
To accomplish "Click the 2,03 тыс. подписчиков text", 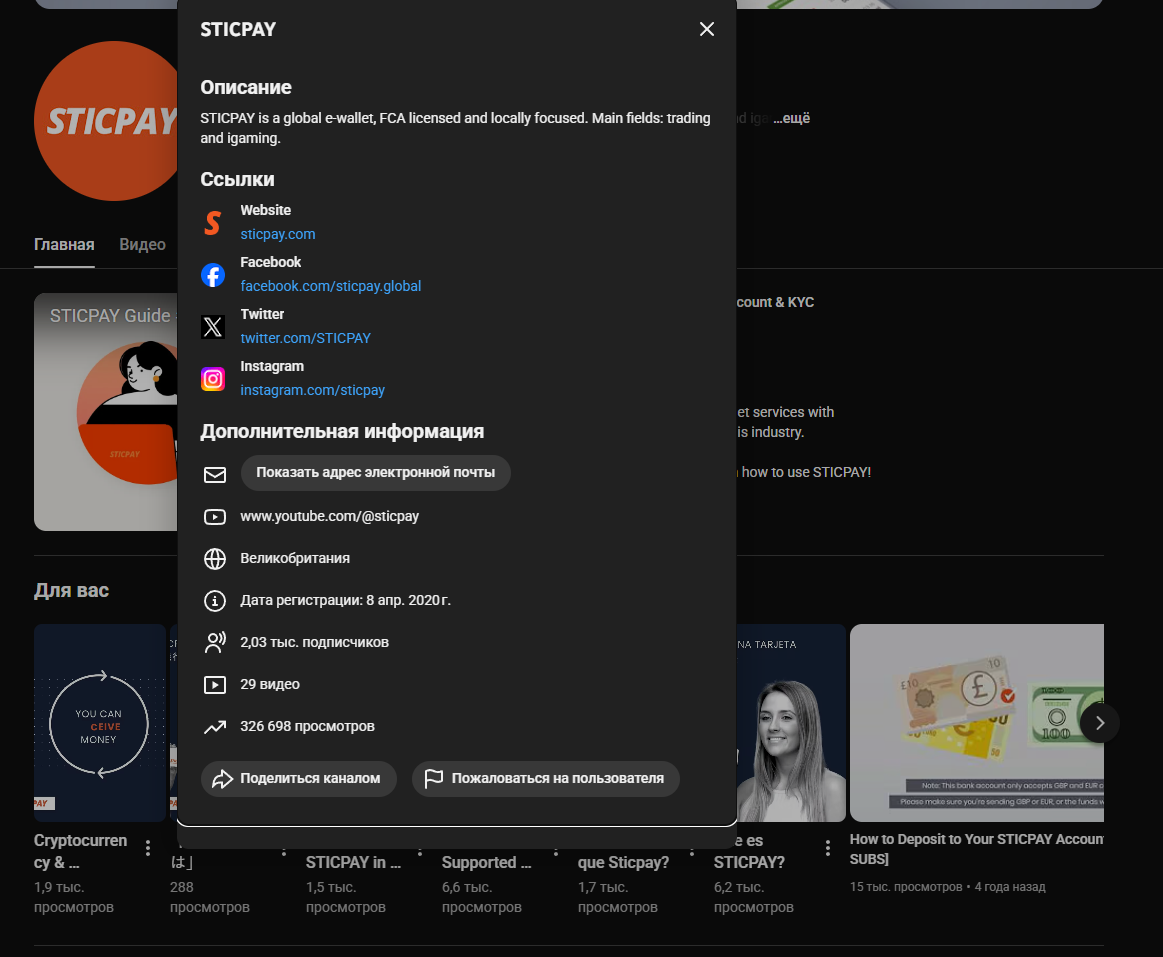I will 314,642.
